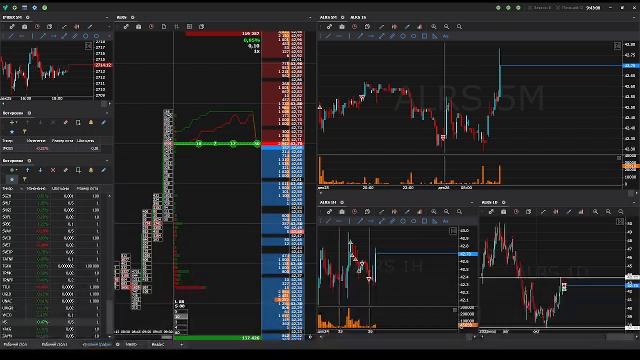Select the text annotation tool on ALRS 5M
The image size is (640, 360).
coord(445,36)
